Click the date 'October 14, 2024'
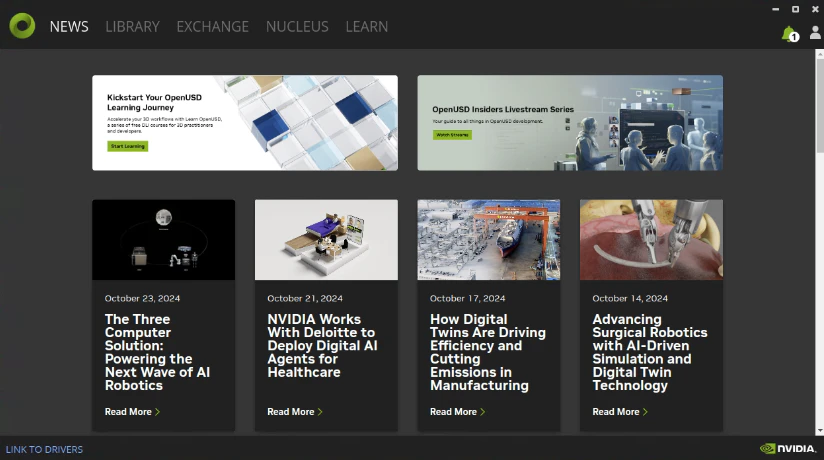Screen dimensions: 824x460 coord(630,299)
